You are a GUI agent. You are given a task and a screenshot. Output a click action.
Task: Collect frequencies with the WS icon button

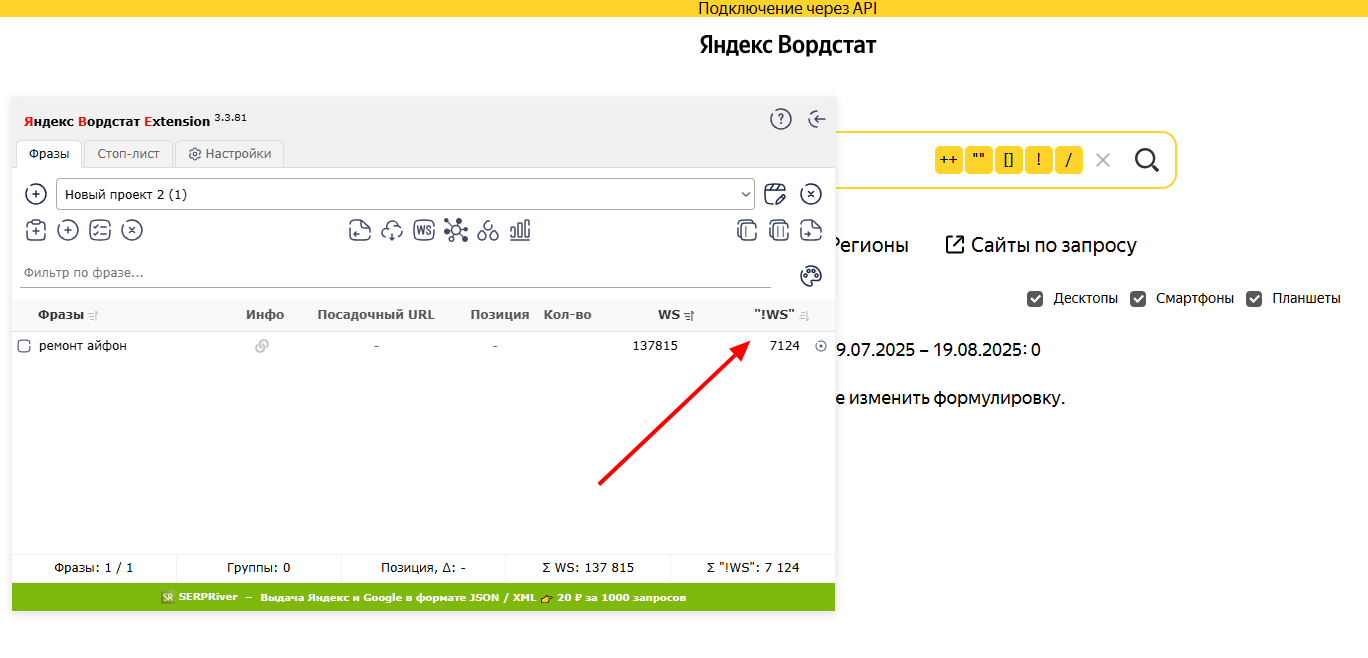point(424,230)
